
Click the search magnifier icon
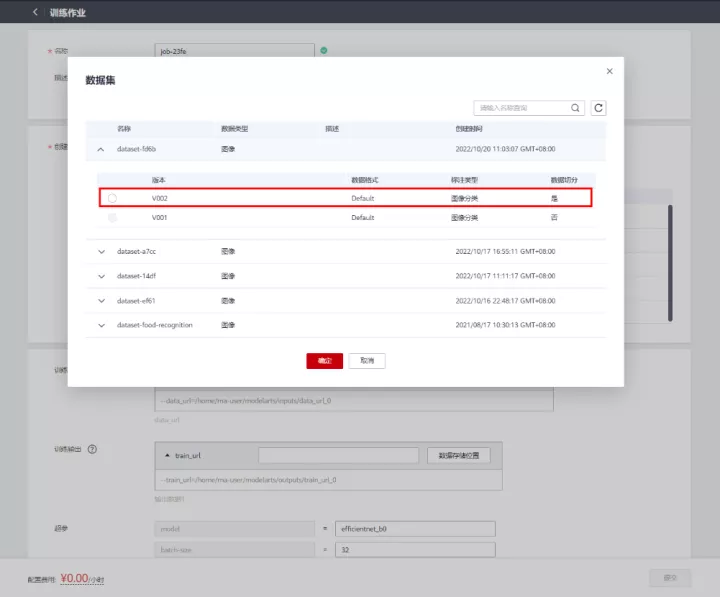tap(576, 108)
